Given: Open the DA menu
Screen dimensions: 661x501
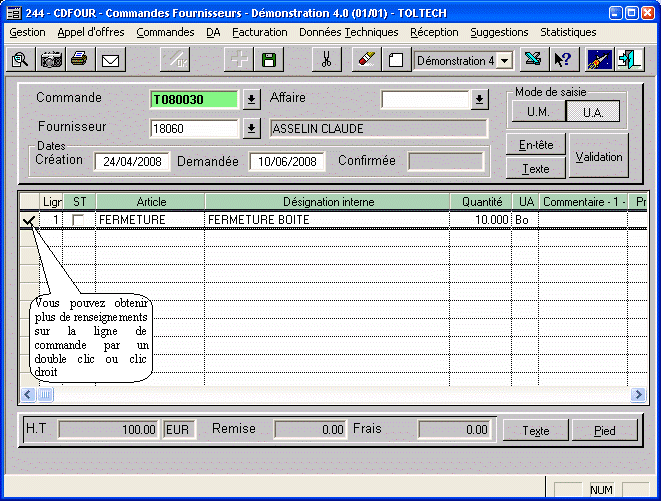Looking at the screenshot, I should 213,32.
